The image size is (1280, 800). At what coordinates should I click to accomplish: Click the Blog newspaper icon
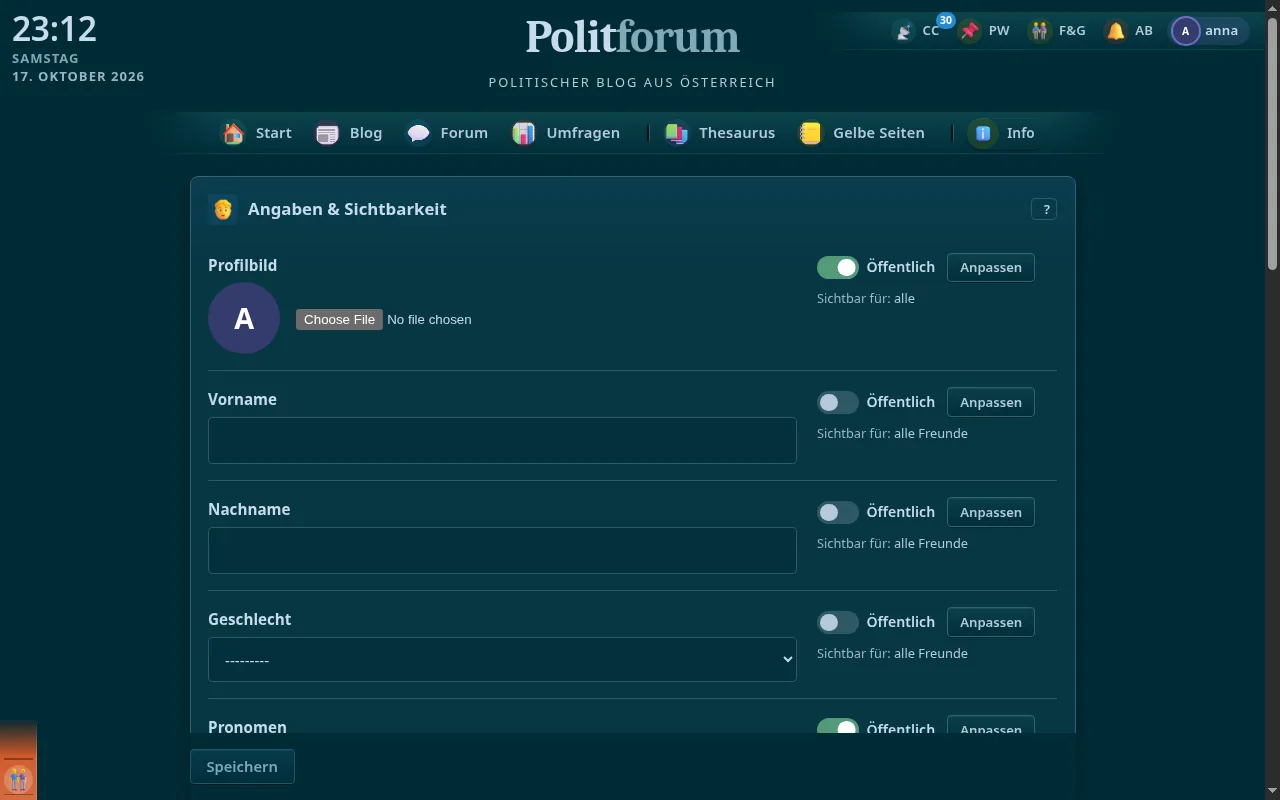(327, 133)
